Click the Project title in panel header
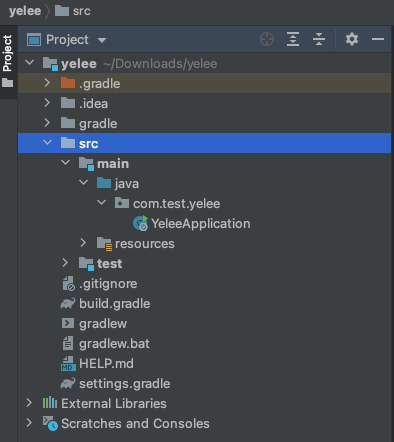Viewport: 394px width, 442px height. [x=67, y=40]
